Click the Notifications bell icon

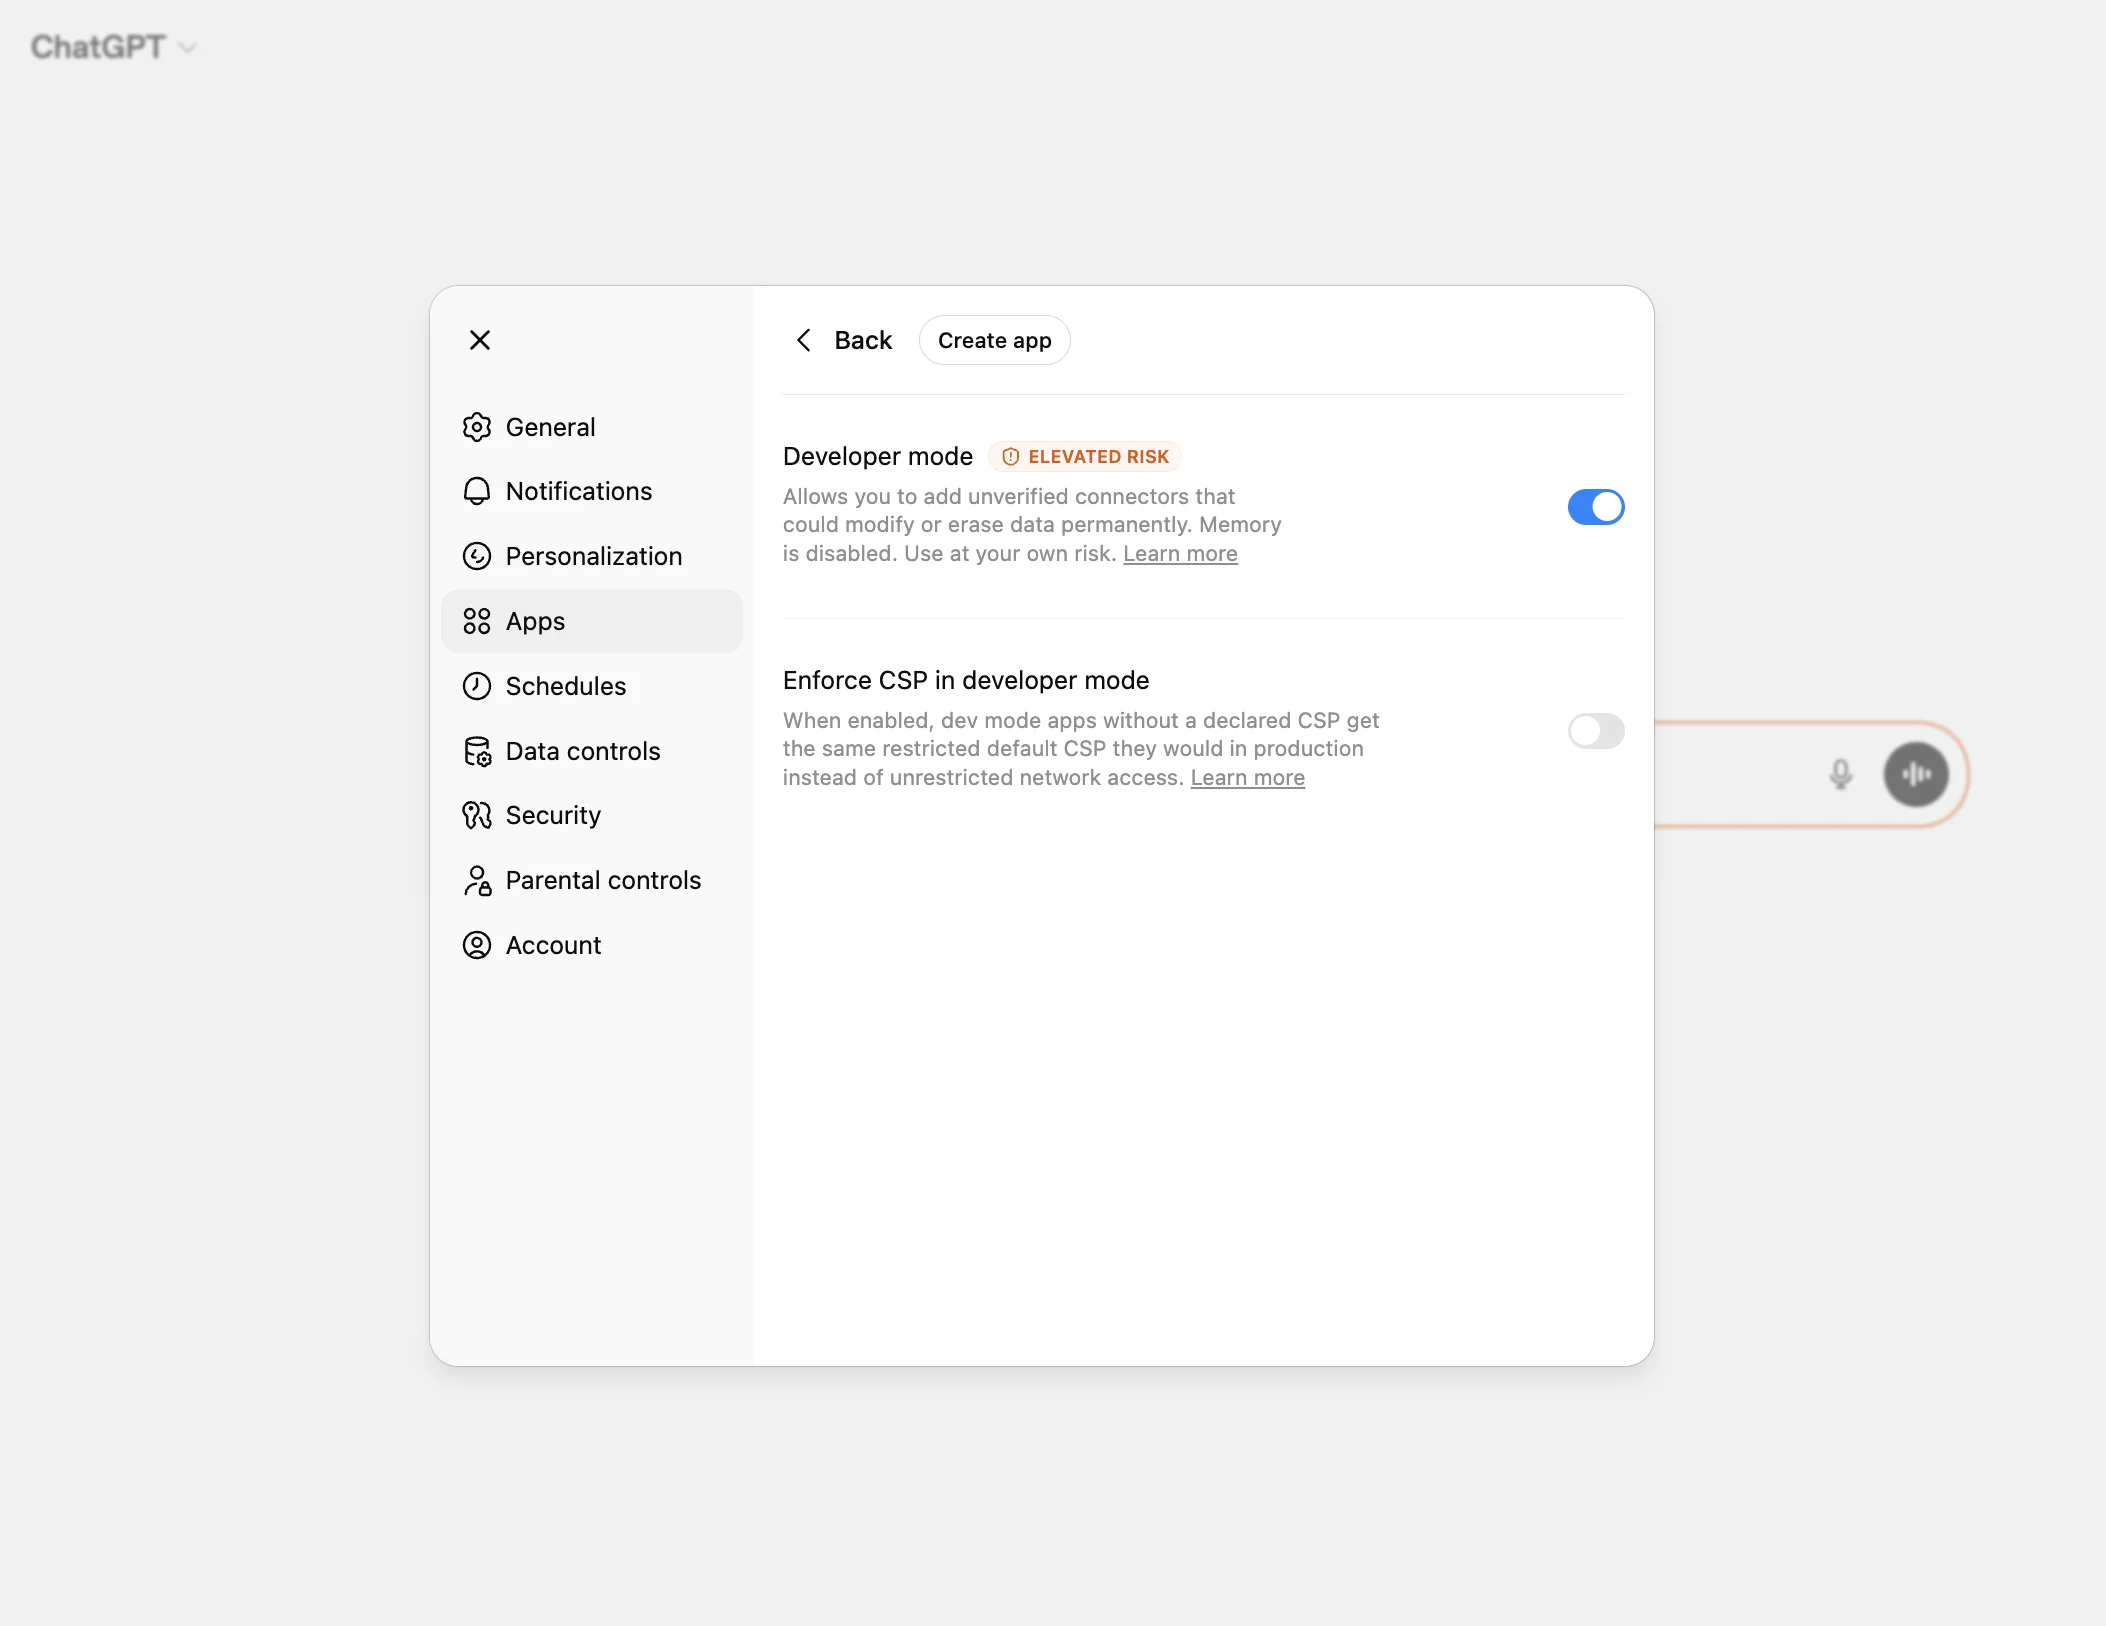pyautogui.click(x=477, y=491)
